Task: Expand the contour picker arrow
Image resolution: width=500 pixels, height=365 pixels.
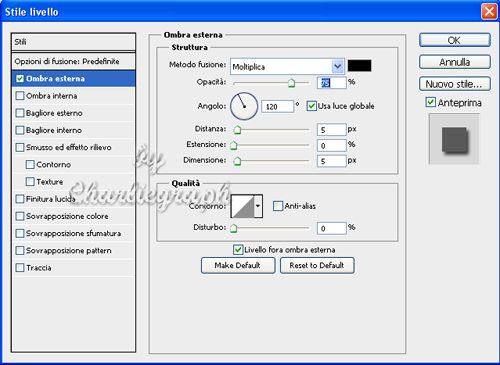Action: [x=258, y=206]
